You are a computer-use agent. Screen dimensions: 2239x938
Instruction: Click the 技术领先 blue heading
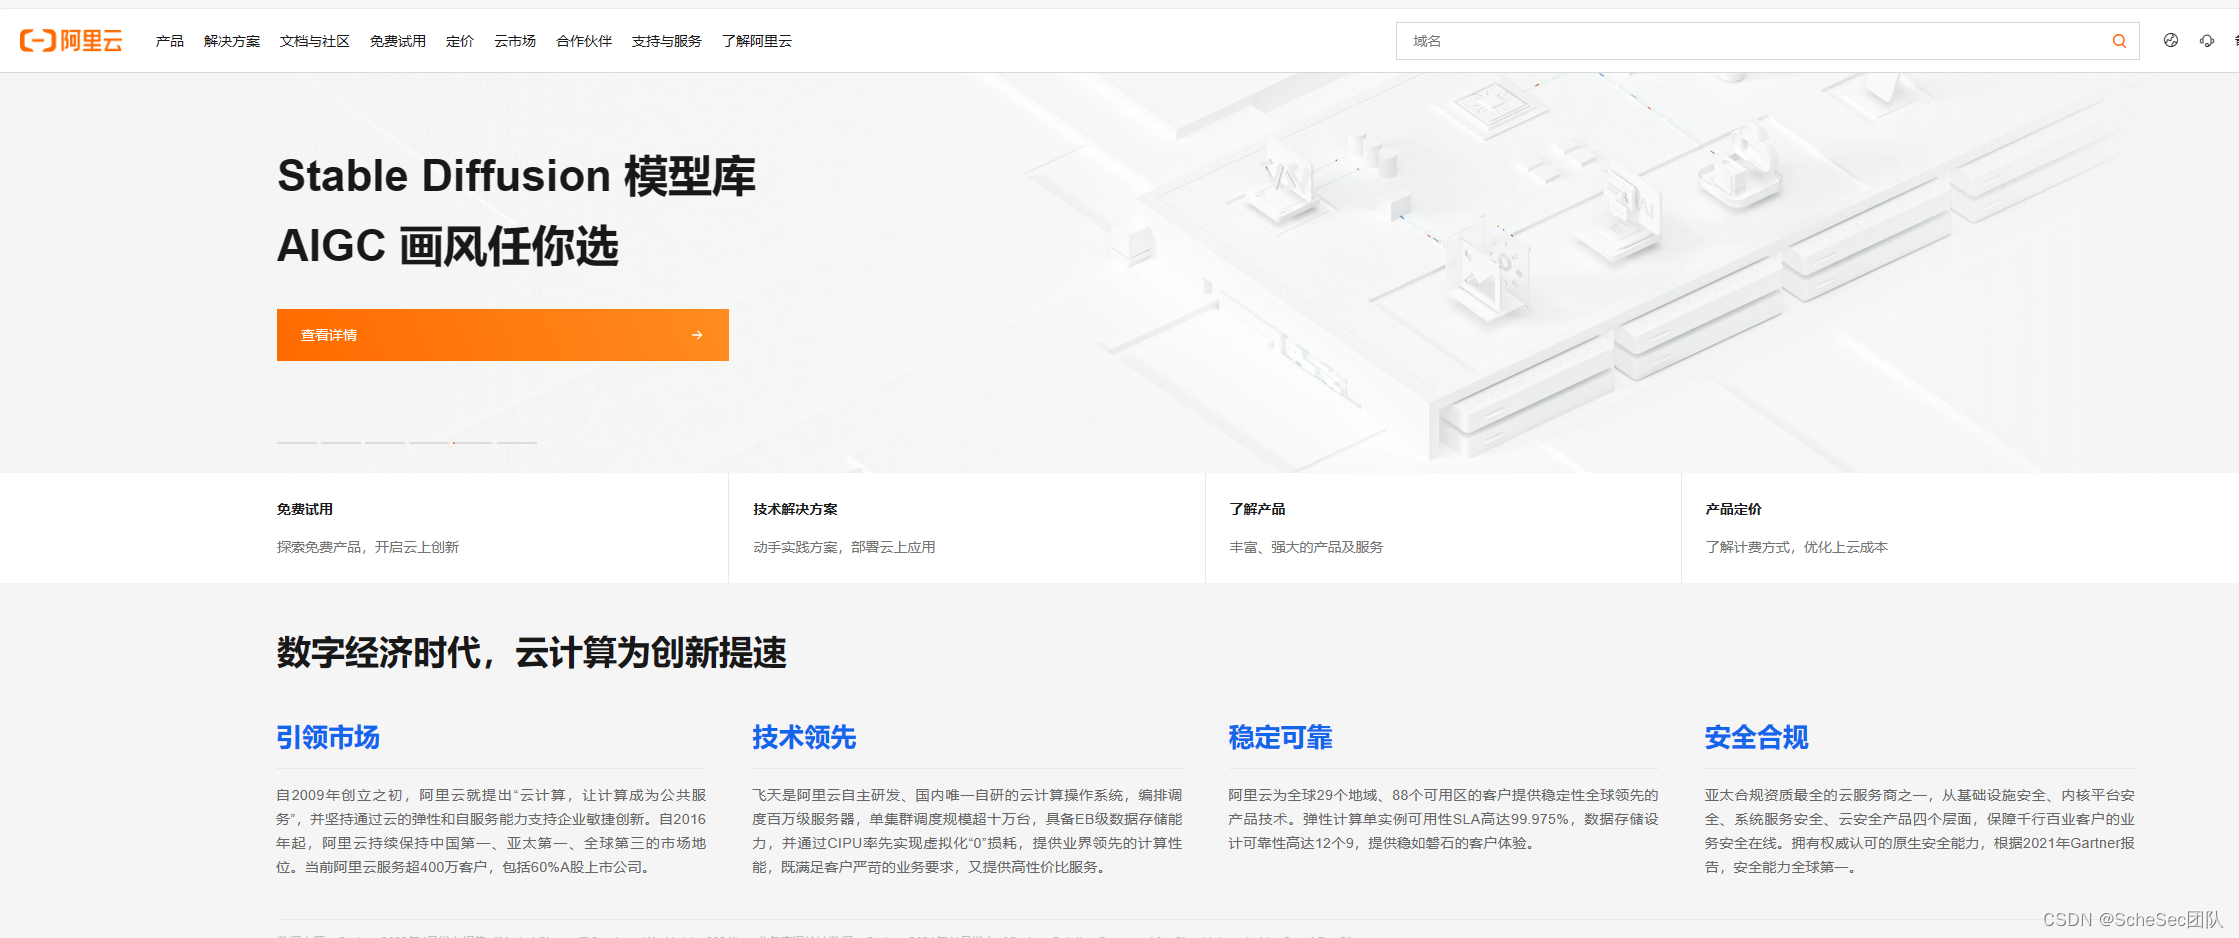click(804, 738)
